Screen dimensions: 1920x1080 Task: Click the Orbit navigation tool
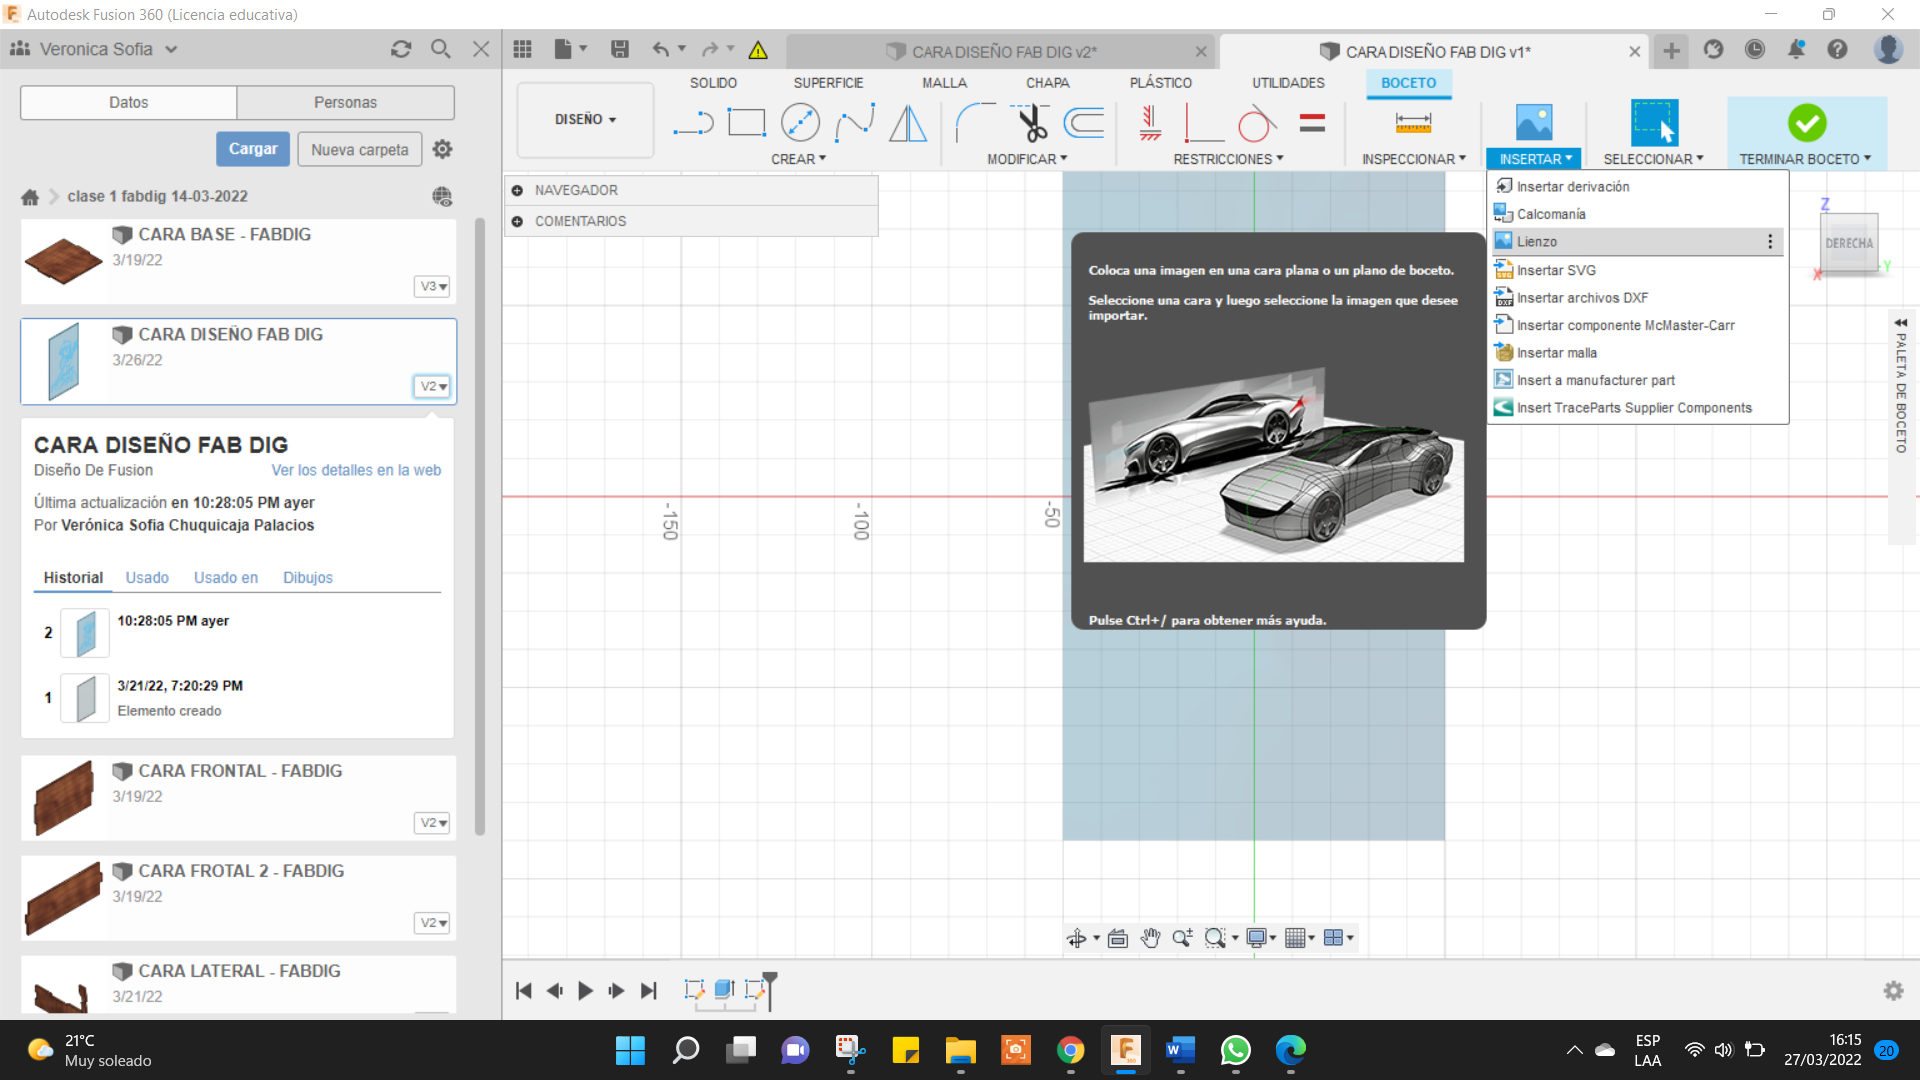coord(1076,938)
